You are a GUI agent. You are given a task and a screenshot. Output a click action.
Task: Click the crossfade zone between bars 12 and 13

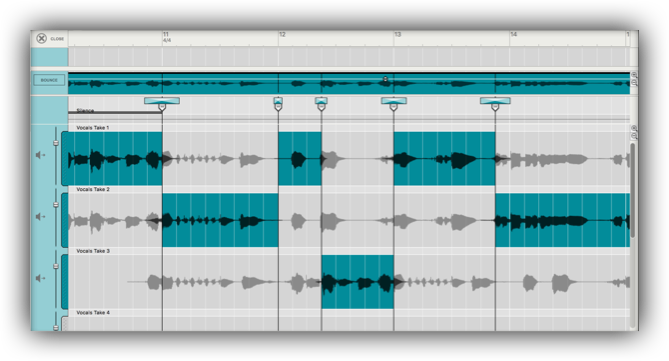point(321,101)
